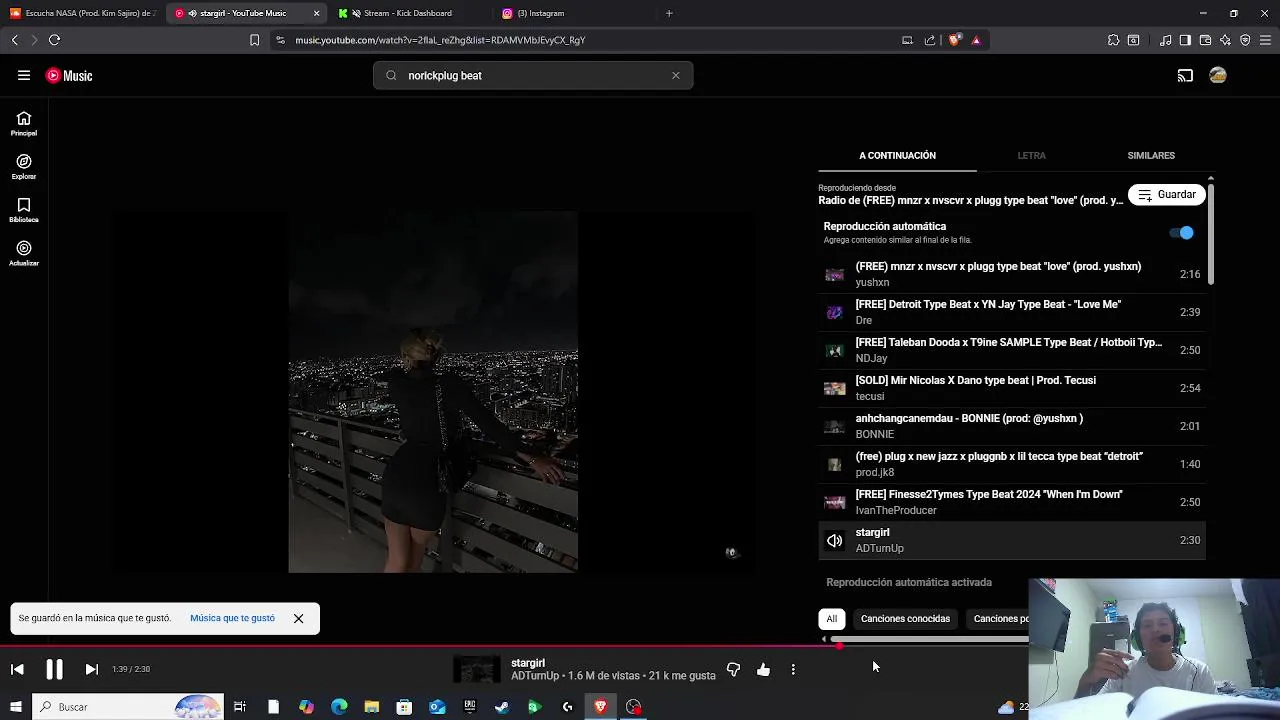Pause the current song
The width and height of the screenshot is (1280, 720).
coord(54,669)
